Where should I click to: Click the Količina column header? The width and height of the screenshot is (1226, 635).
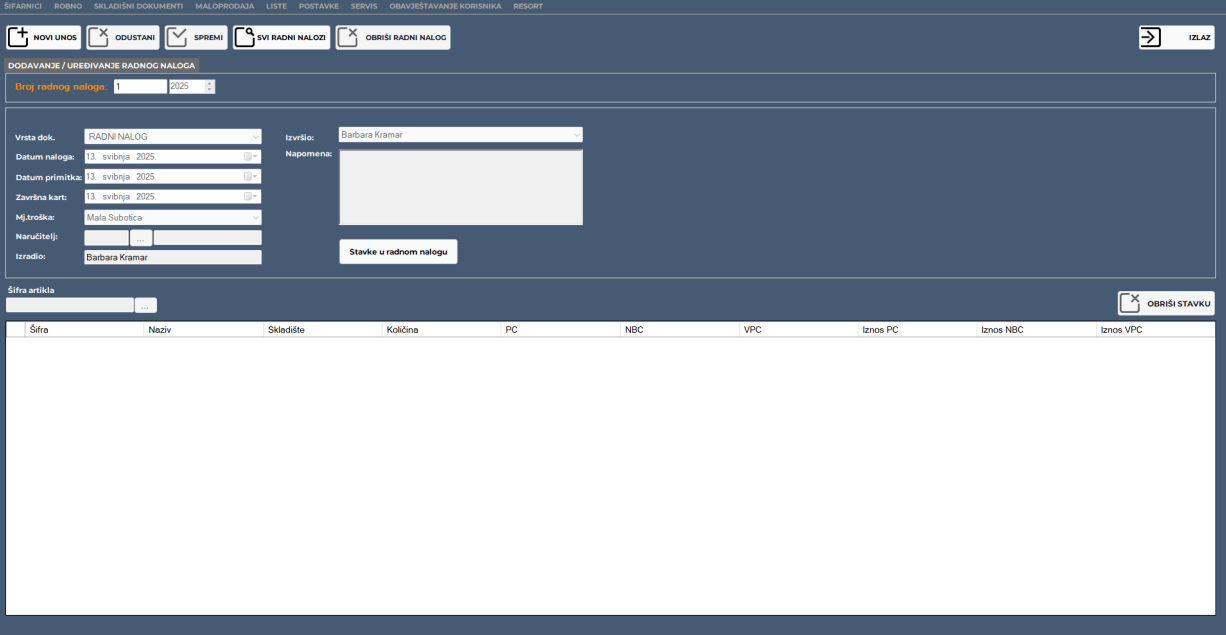click(402, 329)
